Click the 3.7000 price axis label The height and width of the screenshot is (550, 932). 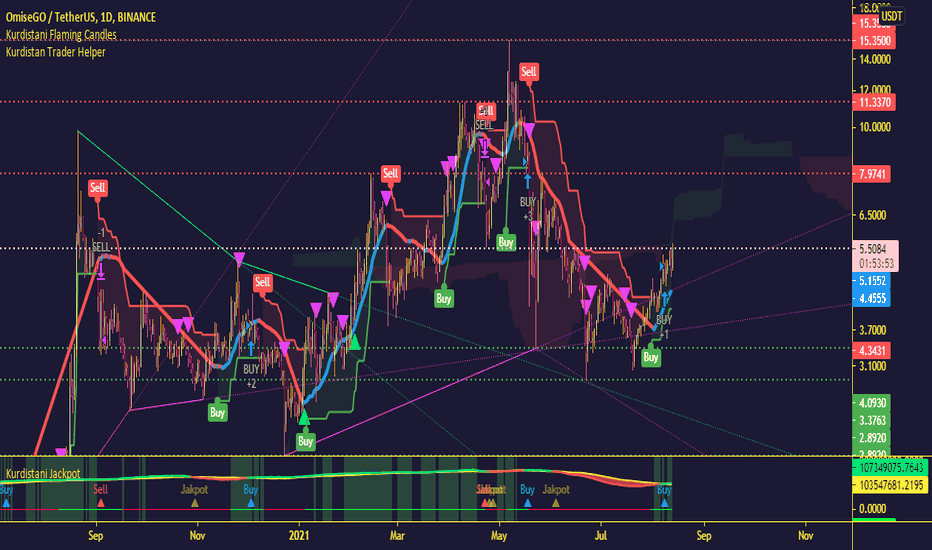click(x=873, y=330)
